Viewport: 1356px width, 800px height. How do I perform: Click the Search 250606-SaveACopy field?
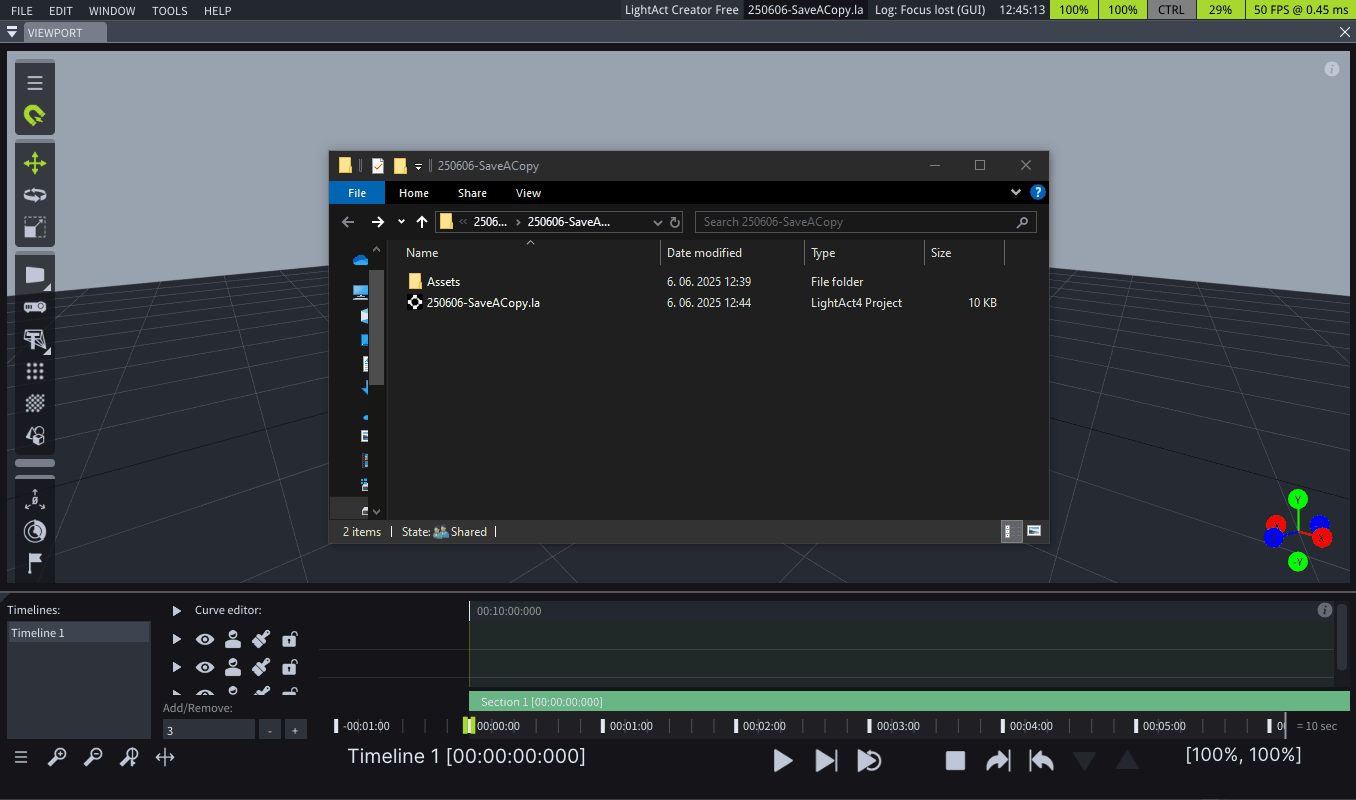pyautogui.click(x=865, y=222)
